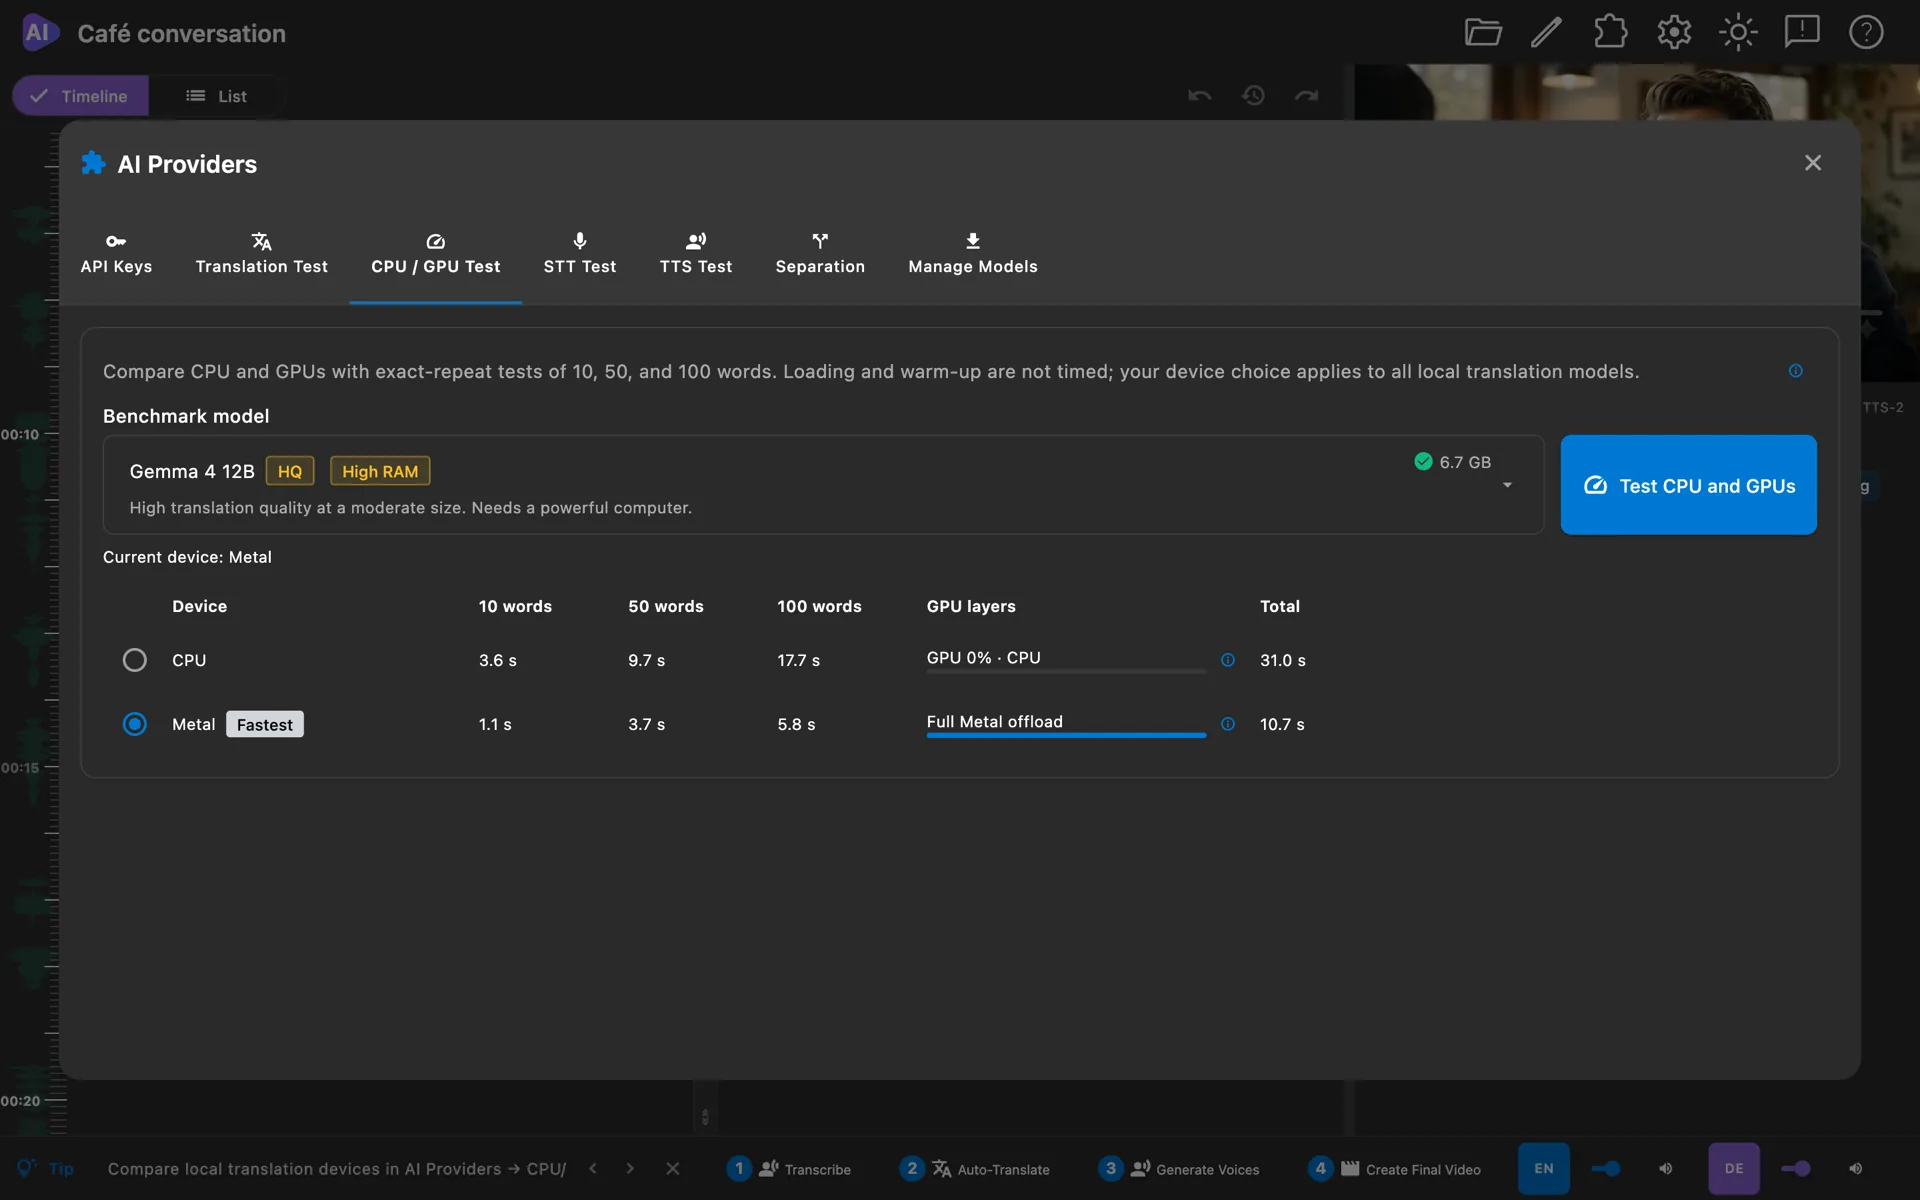Image resolution: width=1920 pixels, height=1200 pixels.
Task: Open the project folder icon
Action: tap(1483, 33)
